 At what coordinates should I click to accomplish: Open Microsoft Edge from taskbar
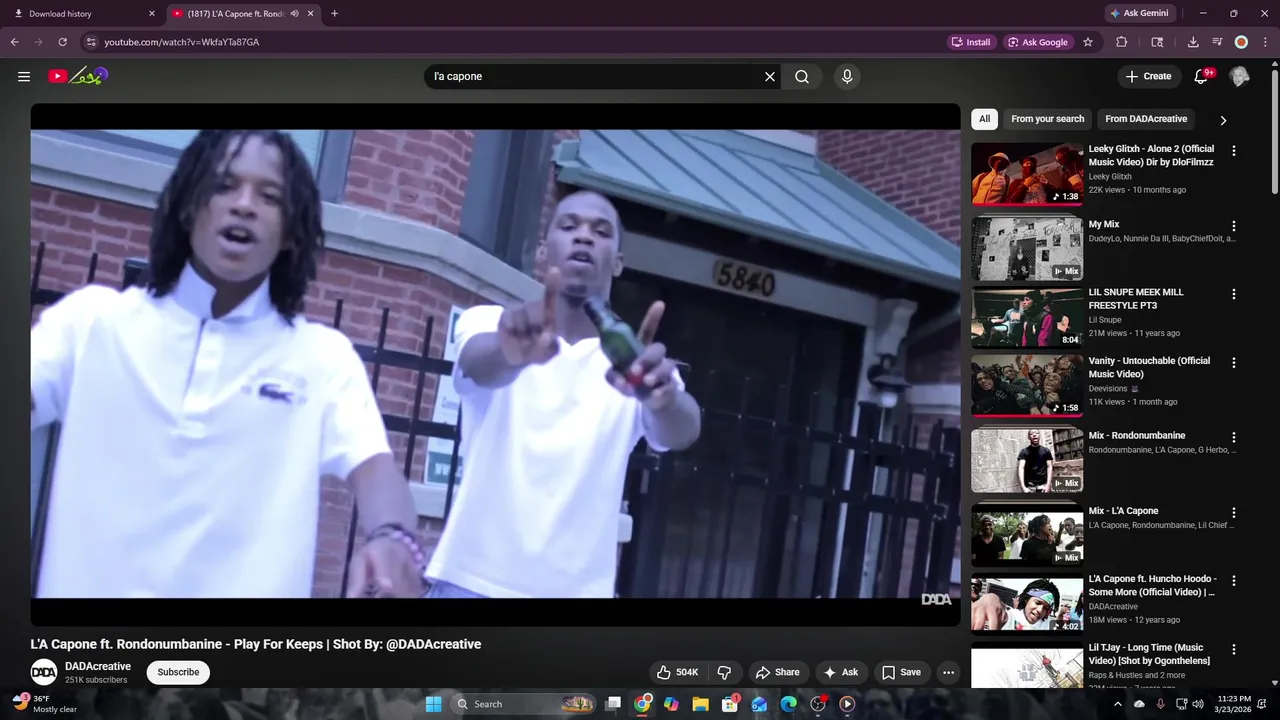tap(788, 704)
